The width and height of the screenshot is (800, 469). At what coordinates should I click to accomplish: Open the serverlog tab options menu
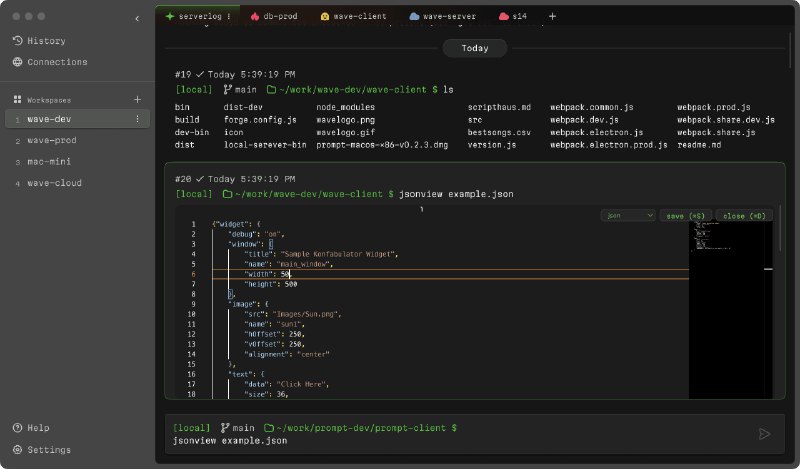(x=229, y=17)
